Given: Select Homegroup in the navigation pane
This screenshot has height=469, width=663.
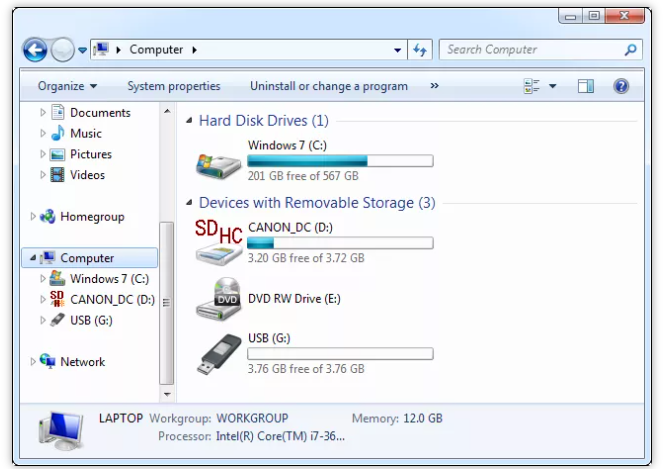Looking at the screenshot, I should click(x=92, y=217).
